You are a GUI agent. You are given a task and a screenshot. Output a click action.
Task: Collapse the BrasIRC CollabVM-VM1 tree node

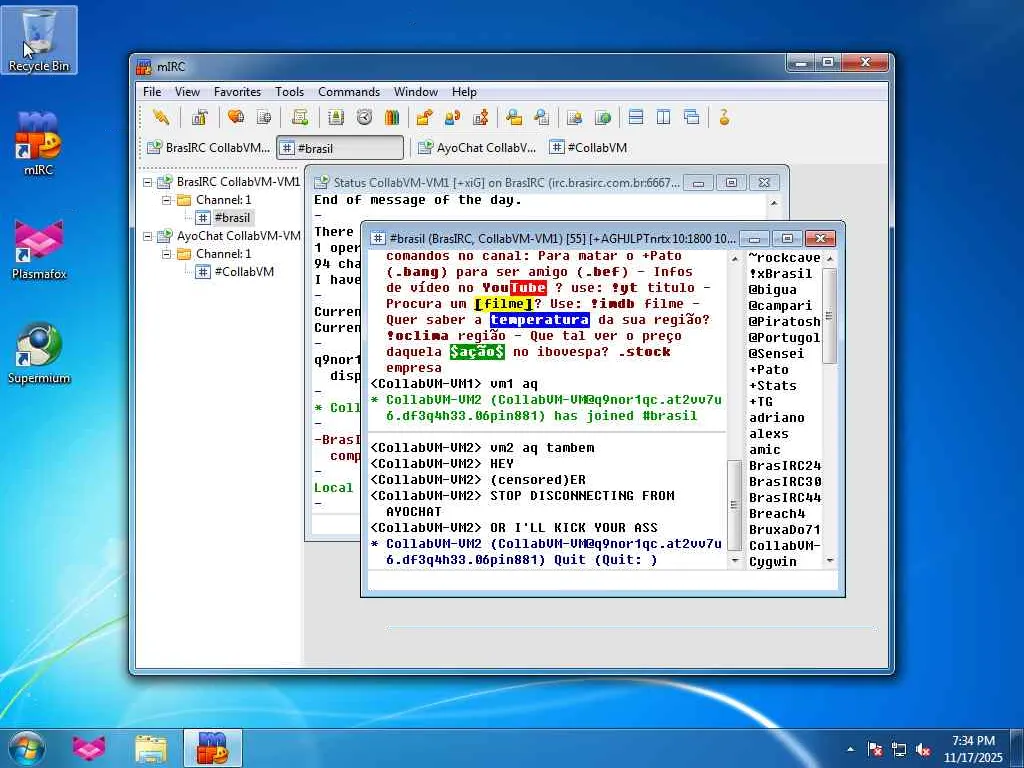pyautogui.click(x=148, y=182)
